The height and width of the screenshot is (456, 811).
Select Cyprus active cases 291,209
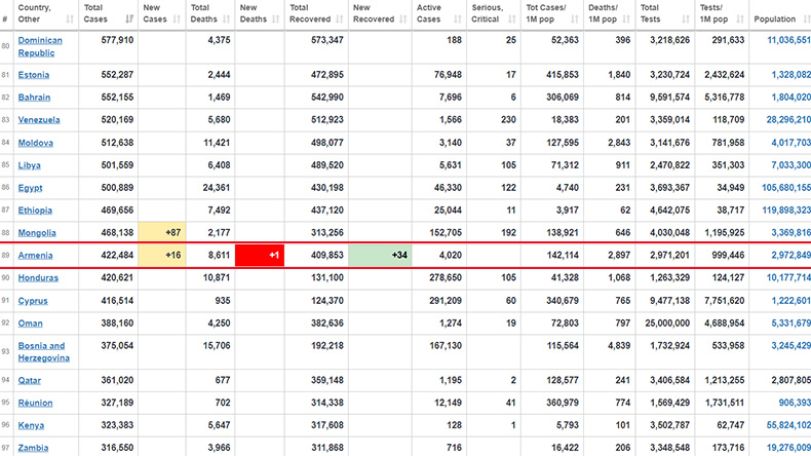(x=445, y=301)
